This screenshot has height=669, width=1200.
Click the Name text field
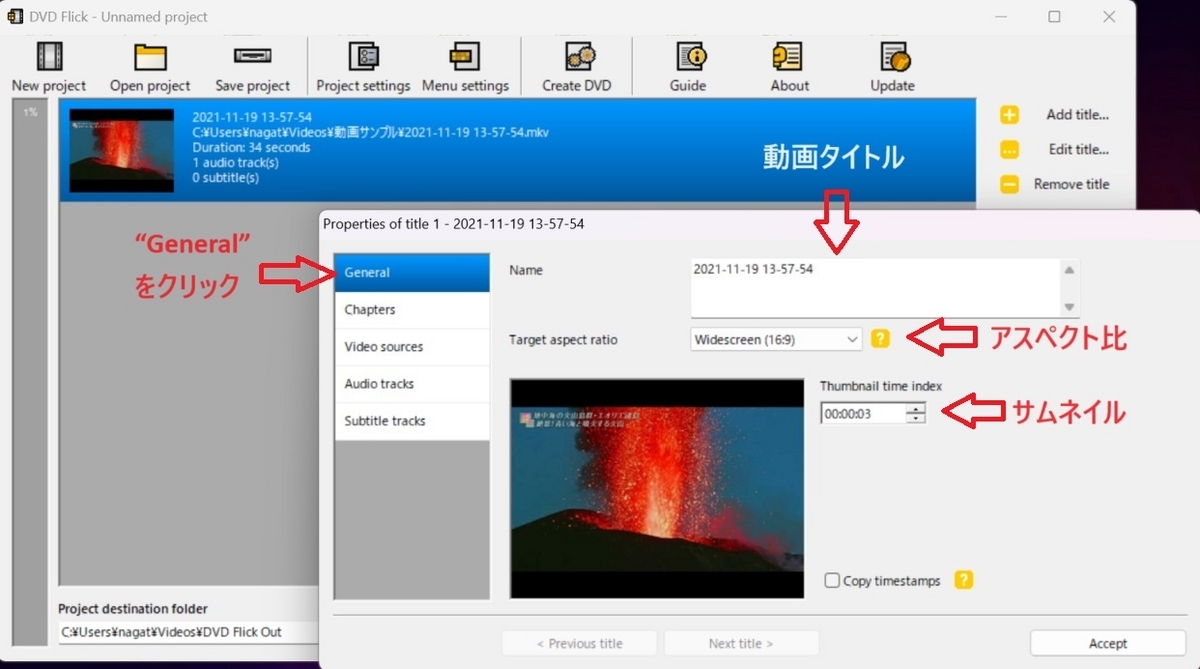[x=875, y=288]
